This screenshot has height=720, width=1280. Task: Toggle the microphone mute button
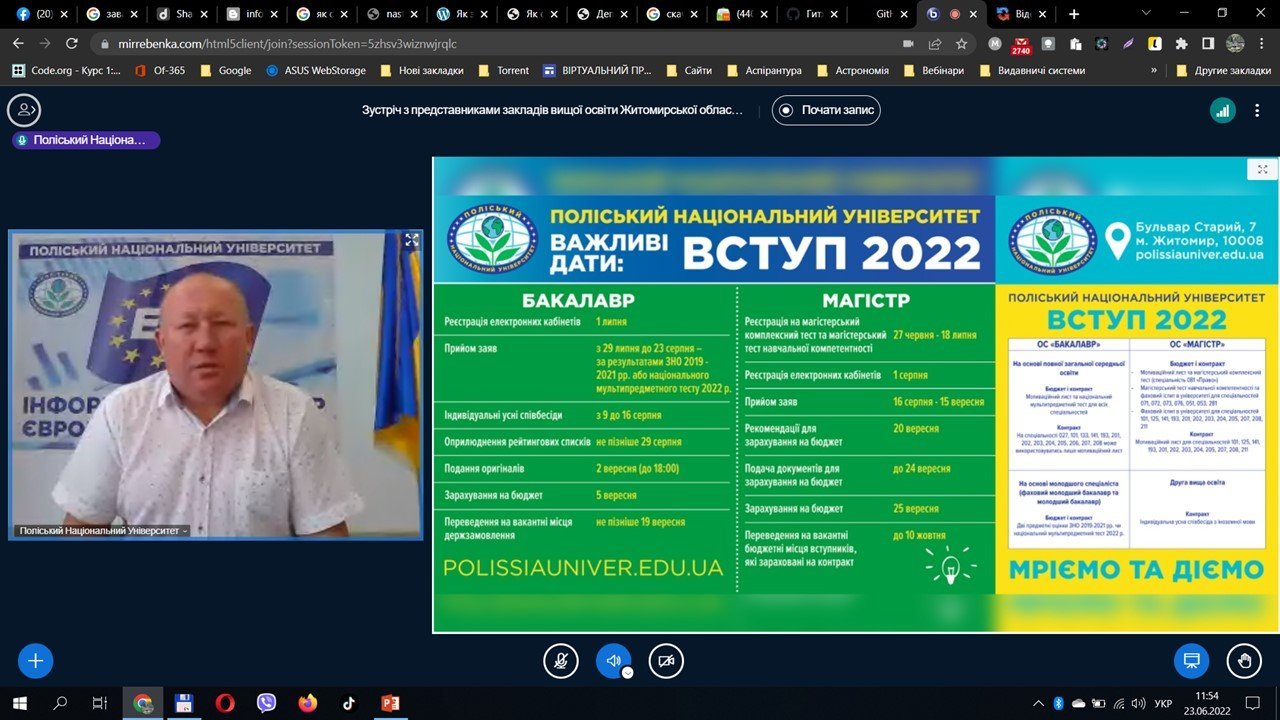561,660
